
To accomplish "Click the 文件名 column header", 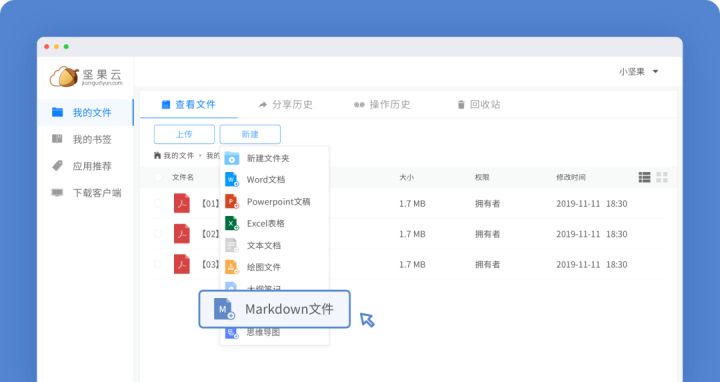I will point(183,177).
